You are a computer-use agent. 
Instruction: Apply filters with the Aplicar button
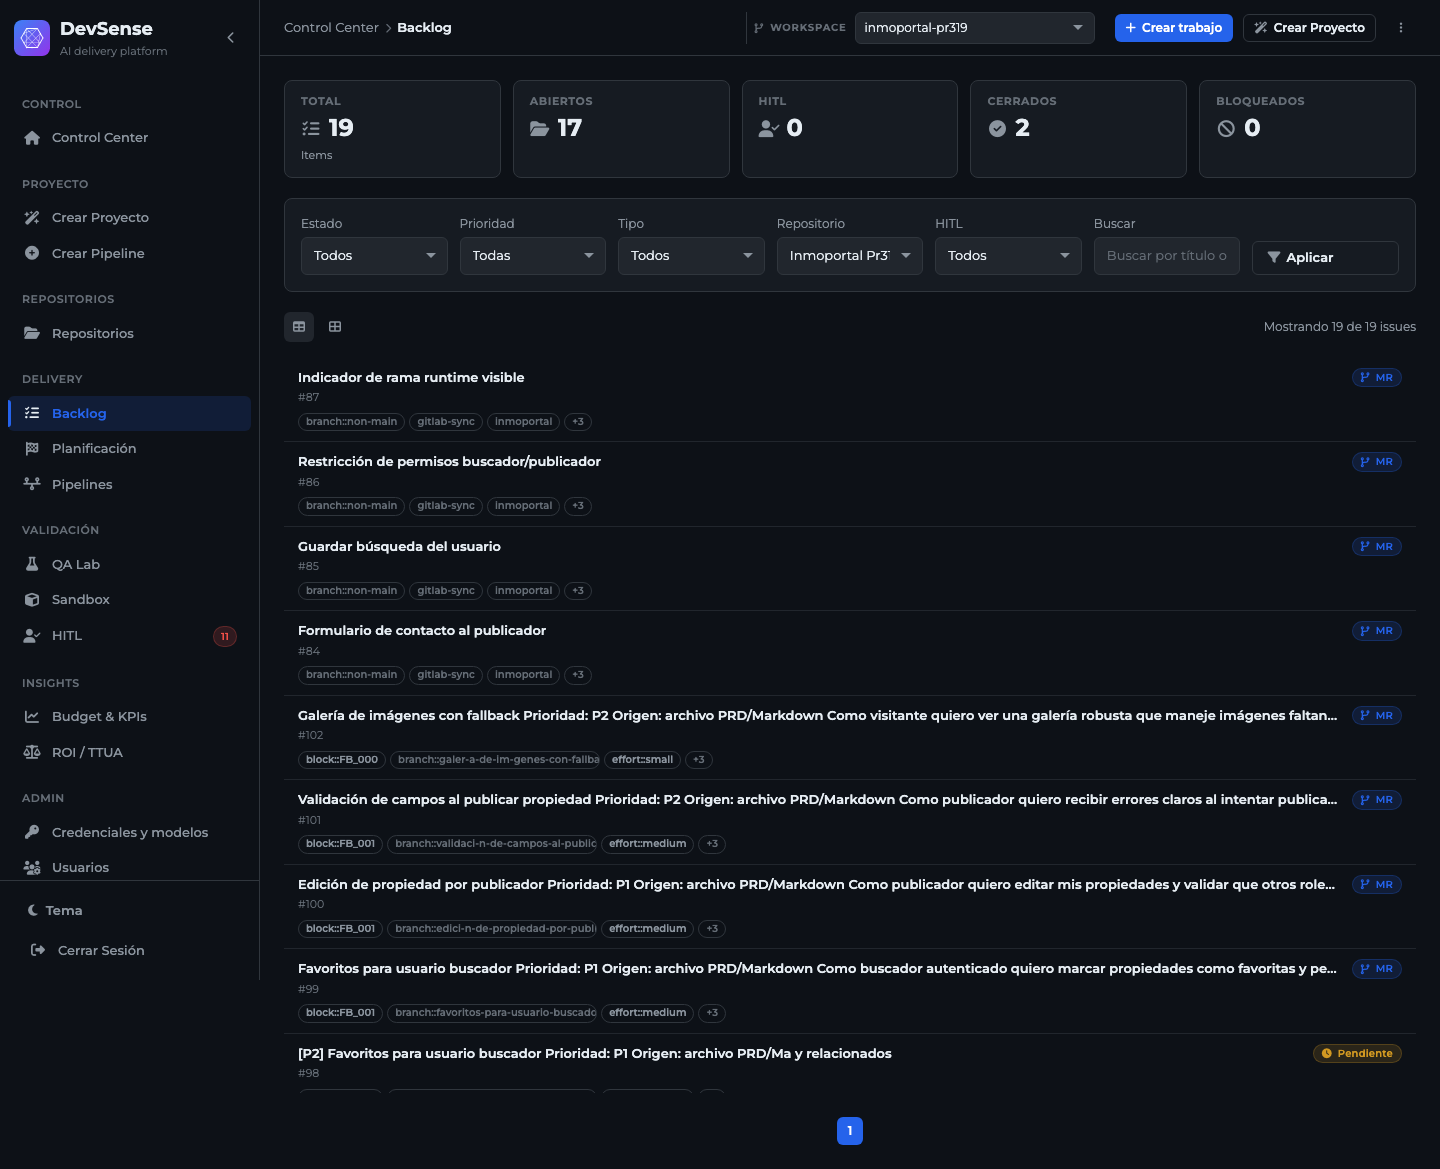tap(1325, 258)
